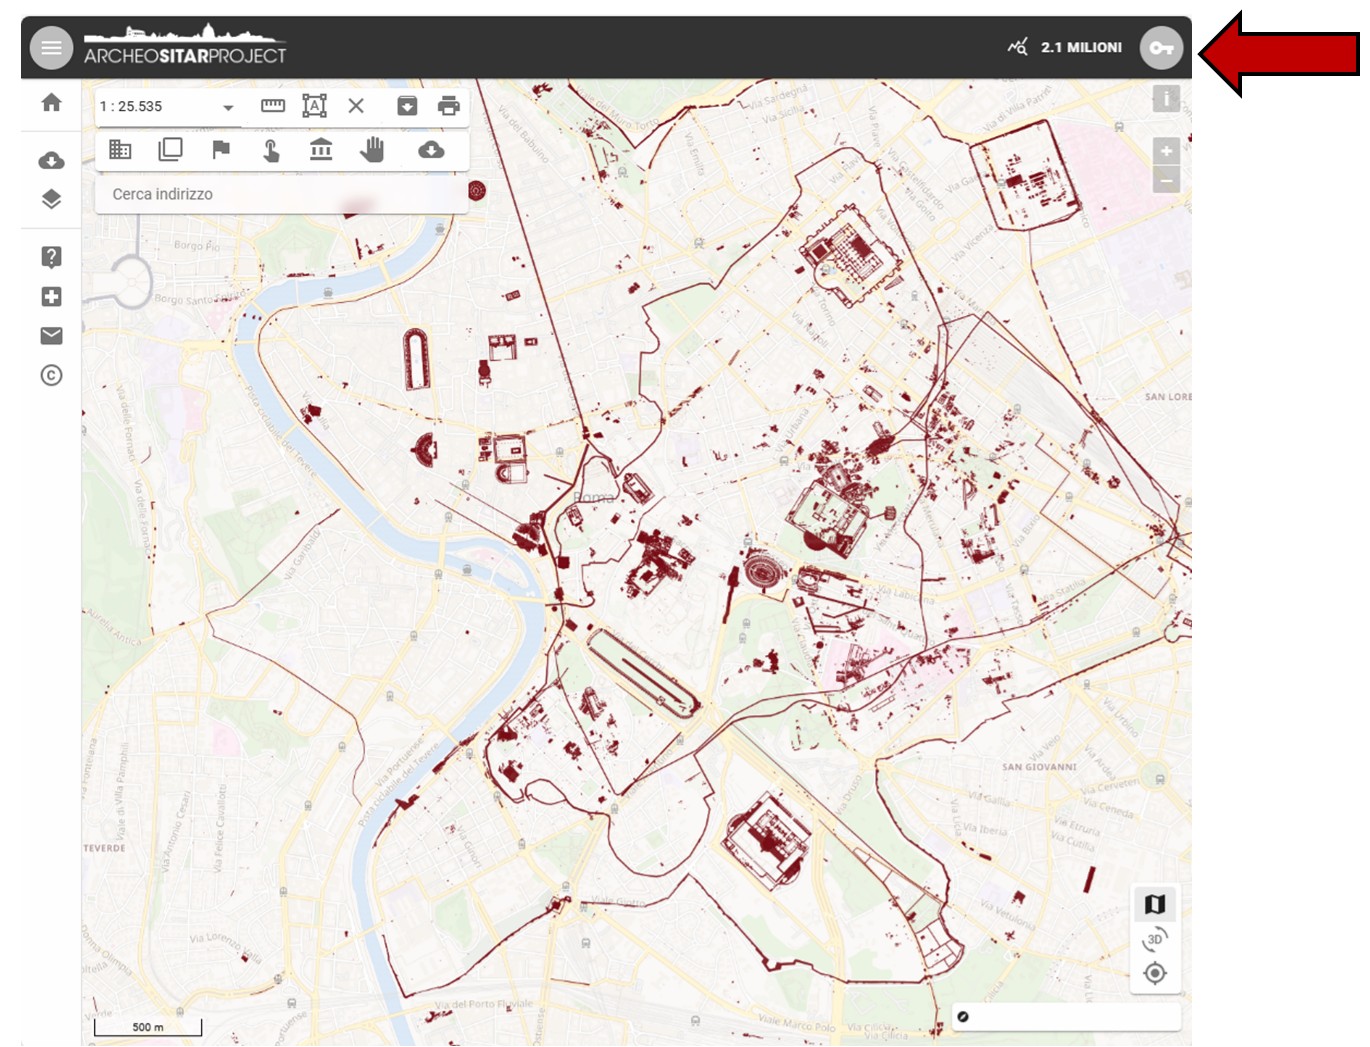Image resolution: width=1370 pixels, height=1047 pixels.
Task: Zoom in with the plus button
Action: tap(1166, 151)
